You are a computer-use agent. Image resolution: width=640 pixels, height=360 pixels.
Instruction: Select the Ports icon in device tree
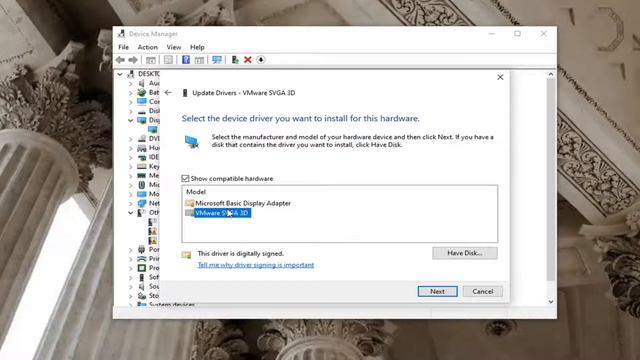(142, 249)
